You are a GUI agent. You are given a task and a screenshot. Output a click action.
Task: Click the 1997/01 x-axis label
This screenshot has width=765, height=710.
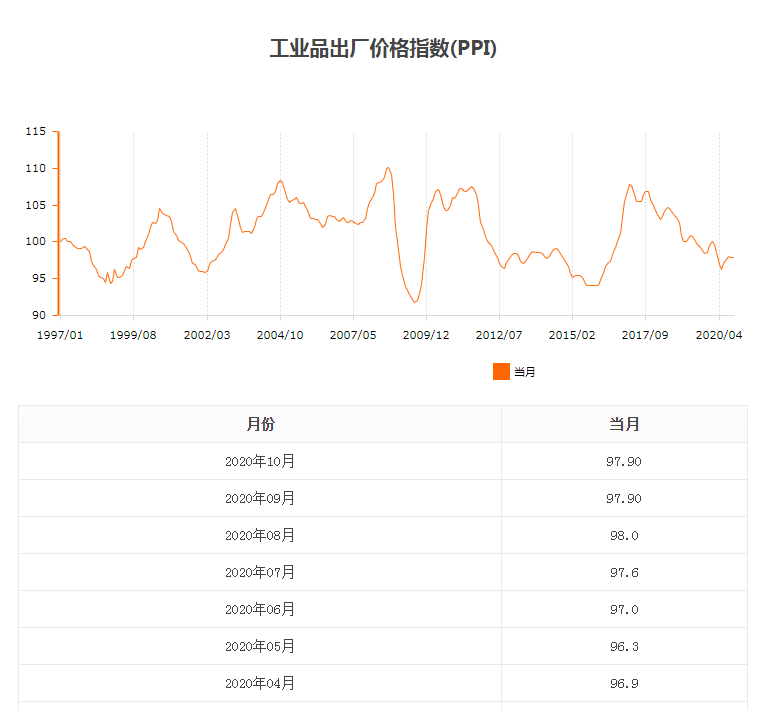tap(60, 335)
